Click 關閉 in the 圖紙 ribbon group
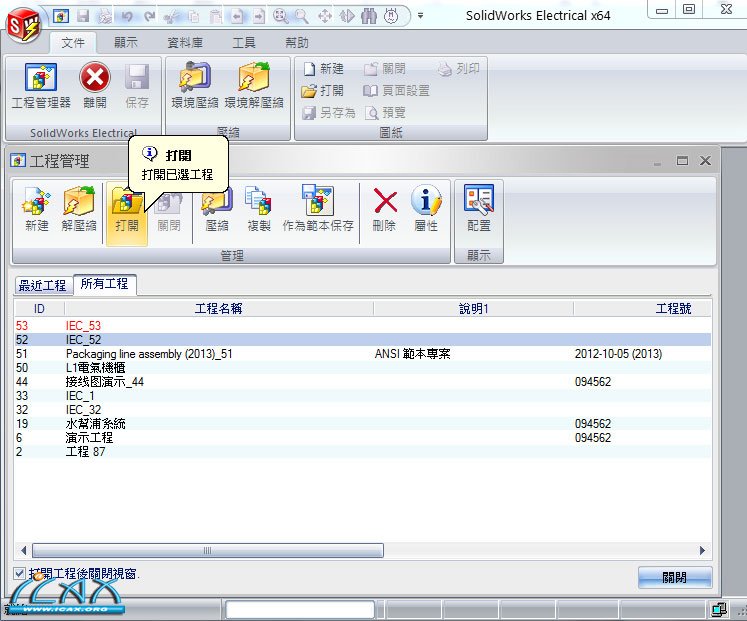The image size is (747, 621). (385, 69)
